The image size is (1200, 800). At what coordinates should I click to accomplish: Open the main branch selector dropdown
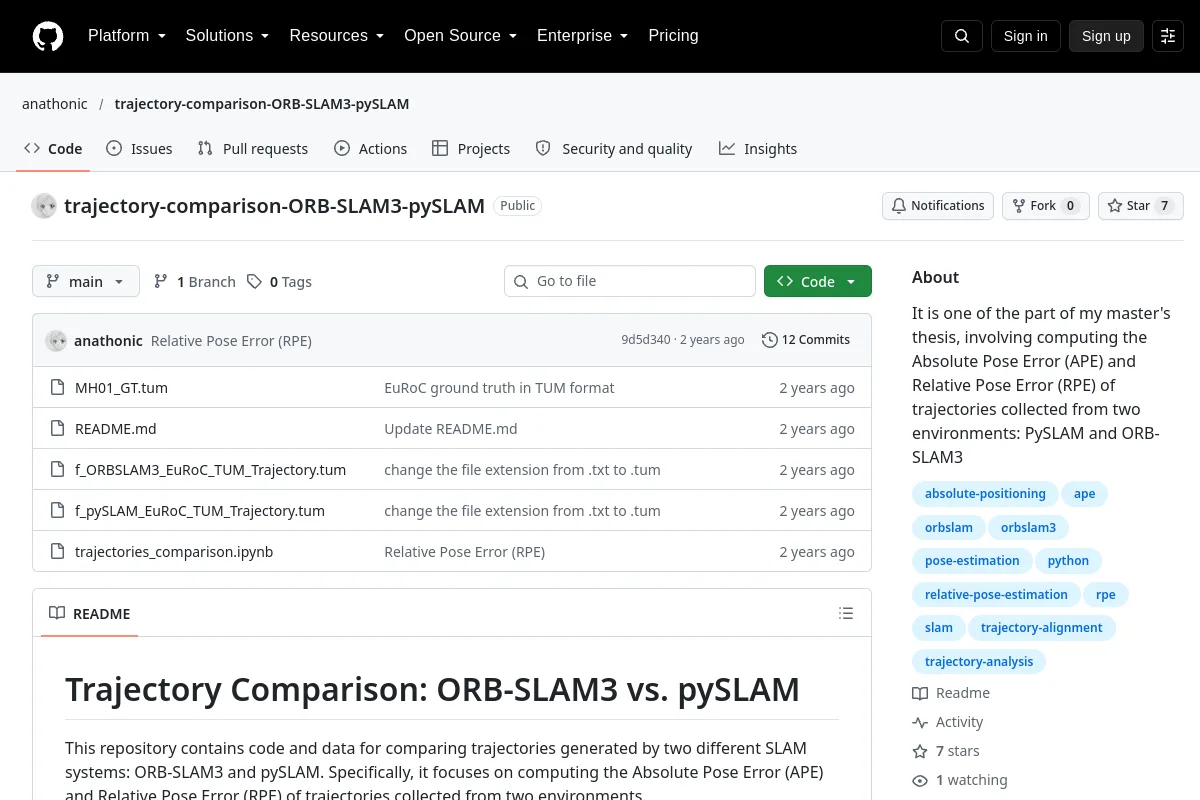86,281
